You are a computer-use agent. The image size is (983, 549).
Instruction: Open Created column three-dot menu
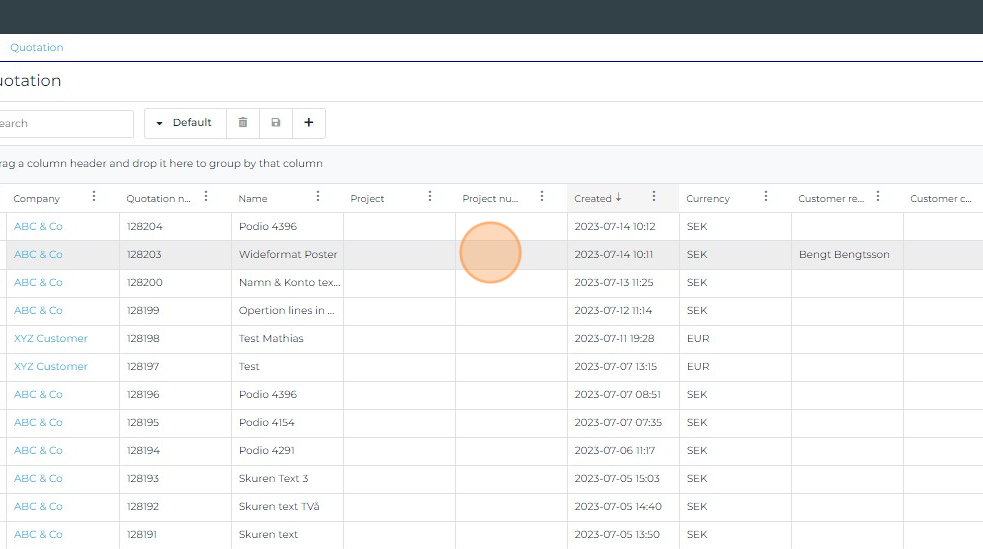tap(654, 197)
